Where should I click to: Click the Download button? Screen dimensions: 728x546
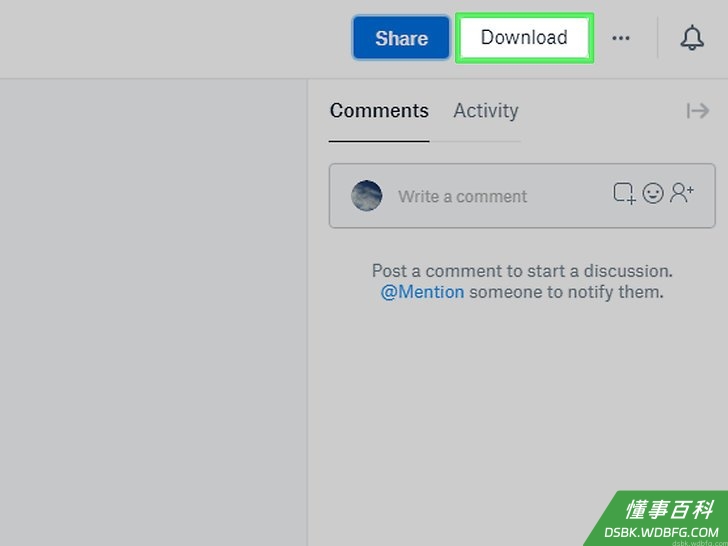[x=524, y=38]
